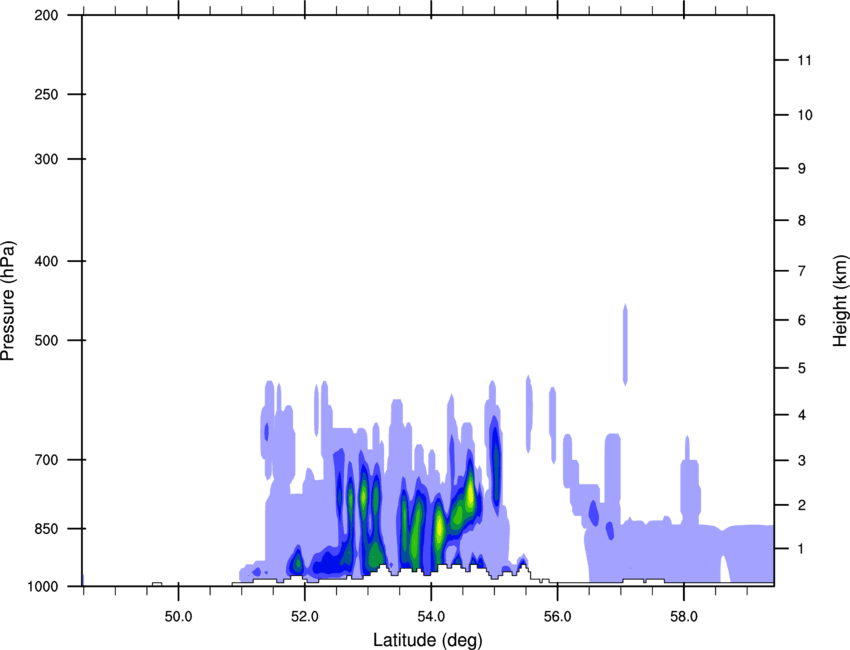Viewport: 850px width, 650px height.
Task: Click the isolated vertical contour sliver near latitude 57
Action: [x=625, y=345]
